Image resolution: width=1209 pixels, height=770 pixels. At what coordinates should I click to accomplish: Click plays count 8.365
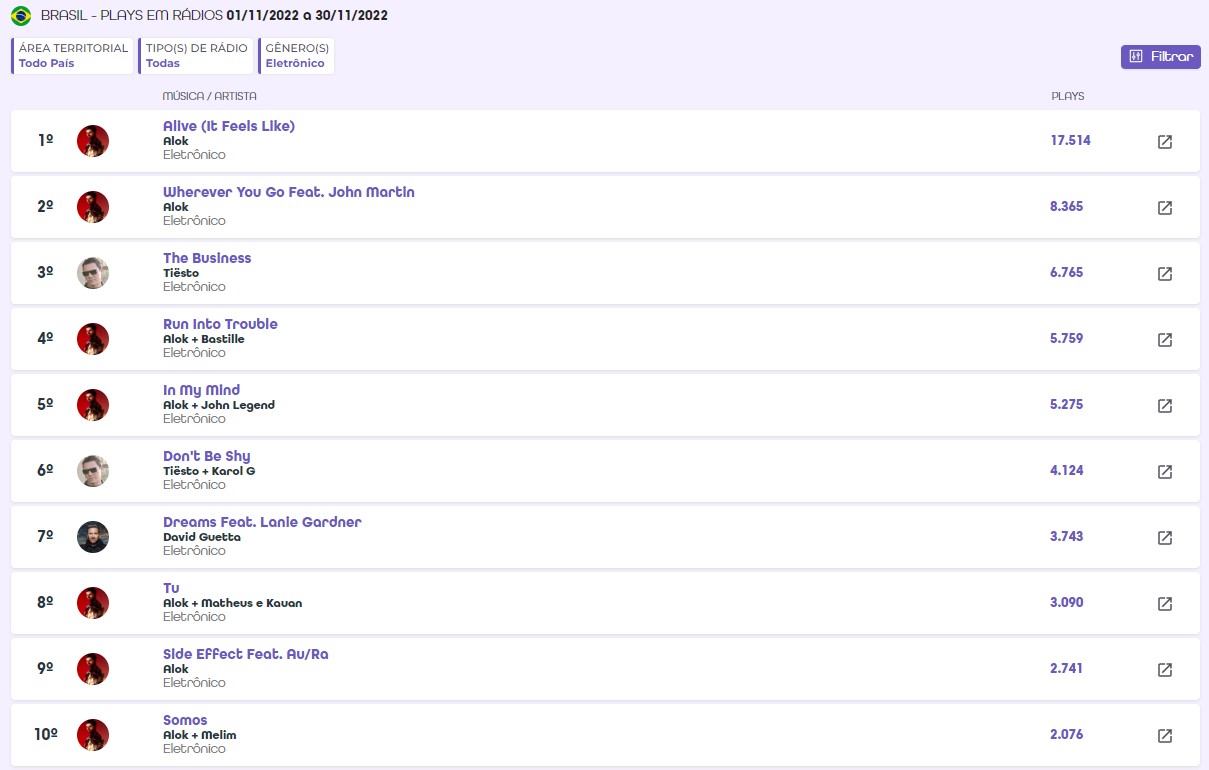(1067, 207)
